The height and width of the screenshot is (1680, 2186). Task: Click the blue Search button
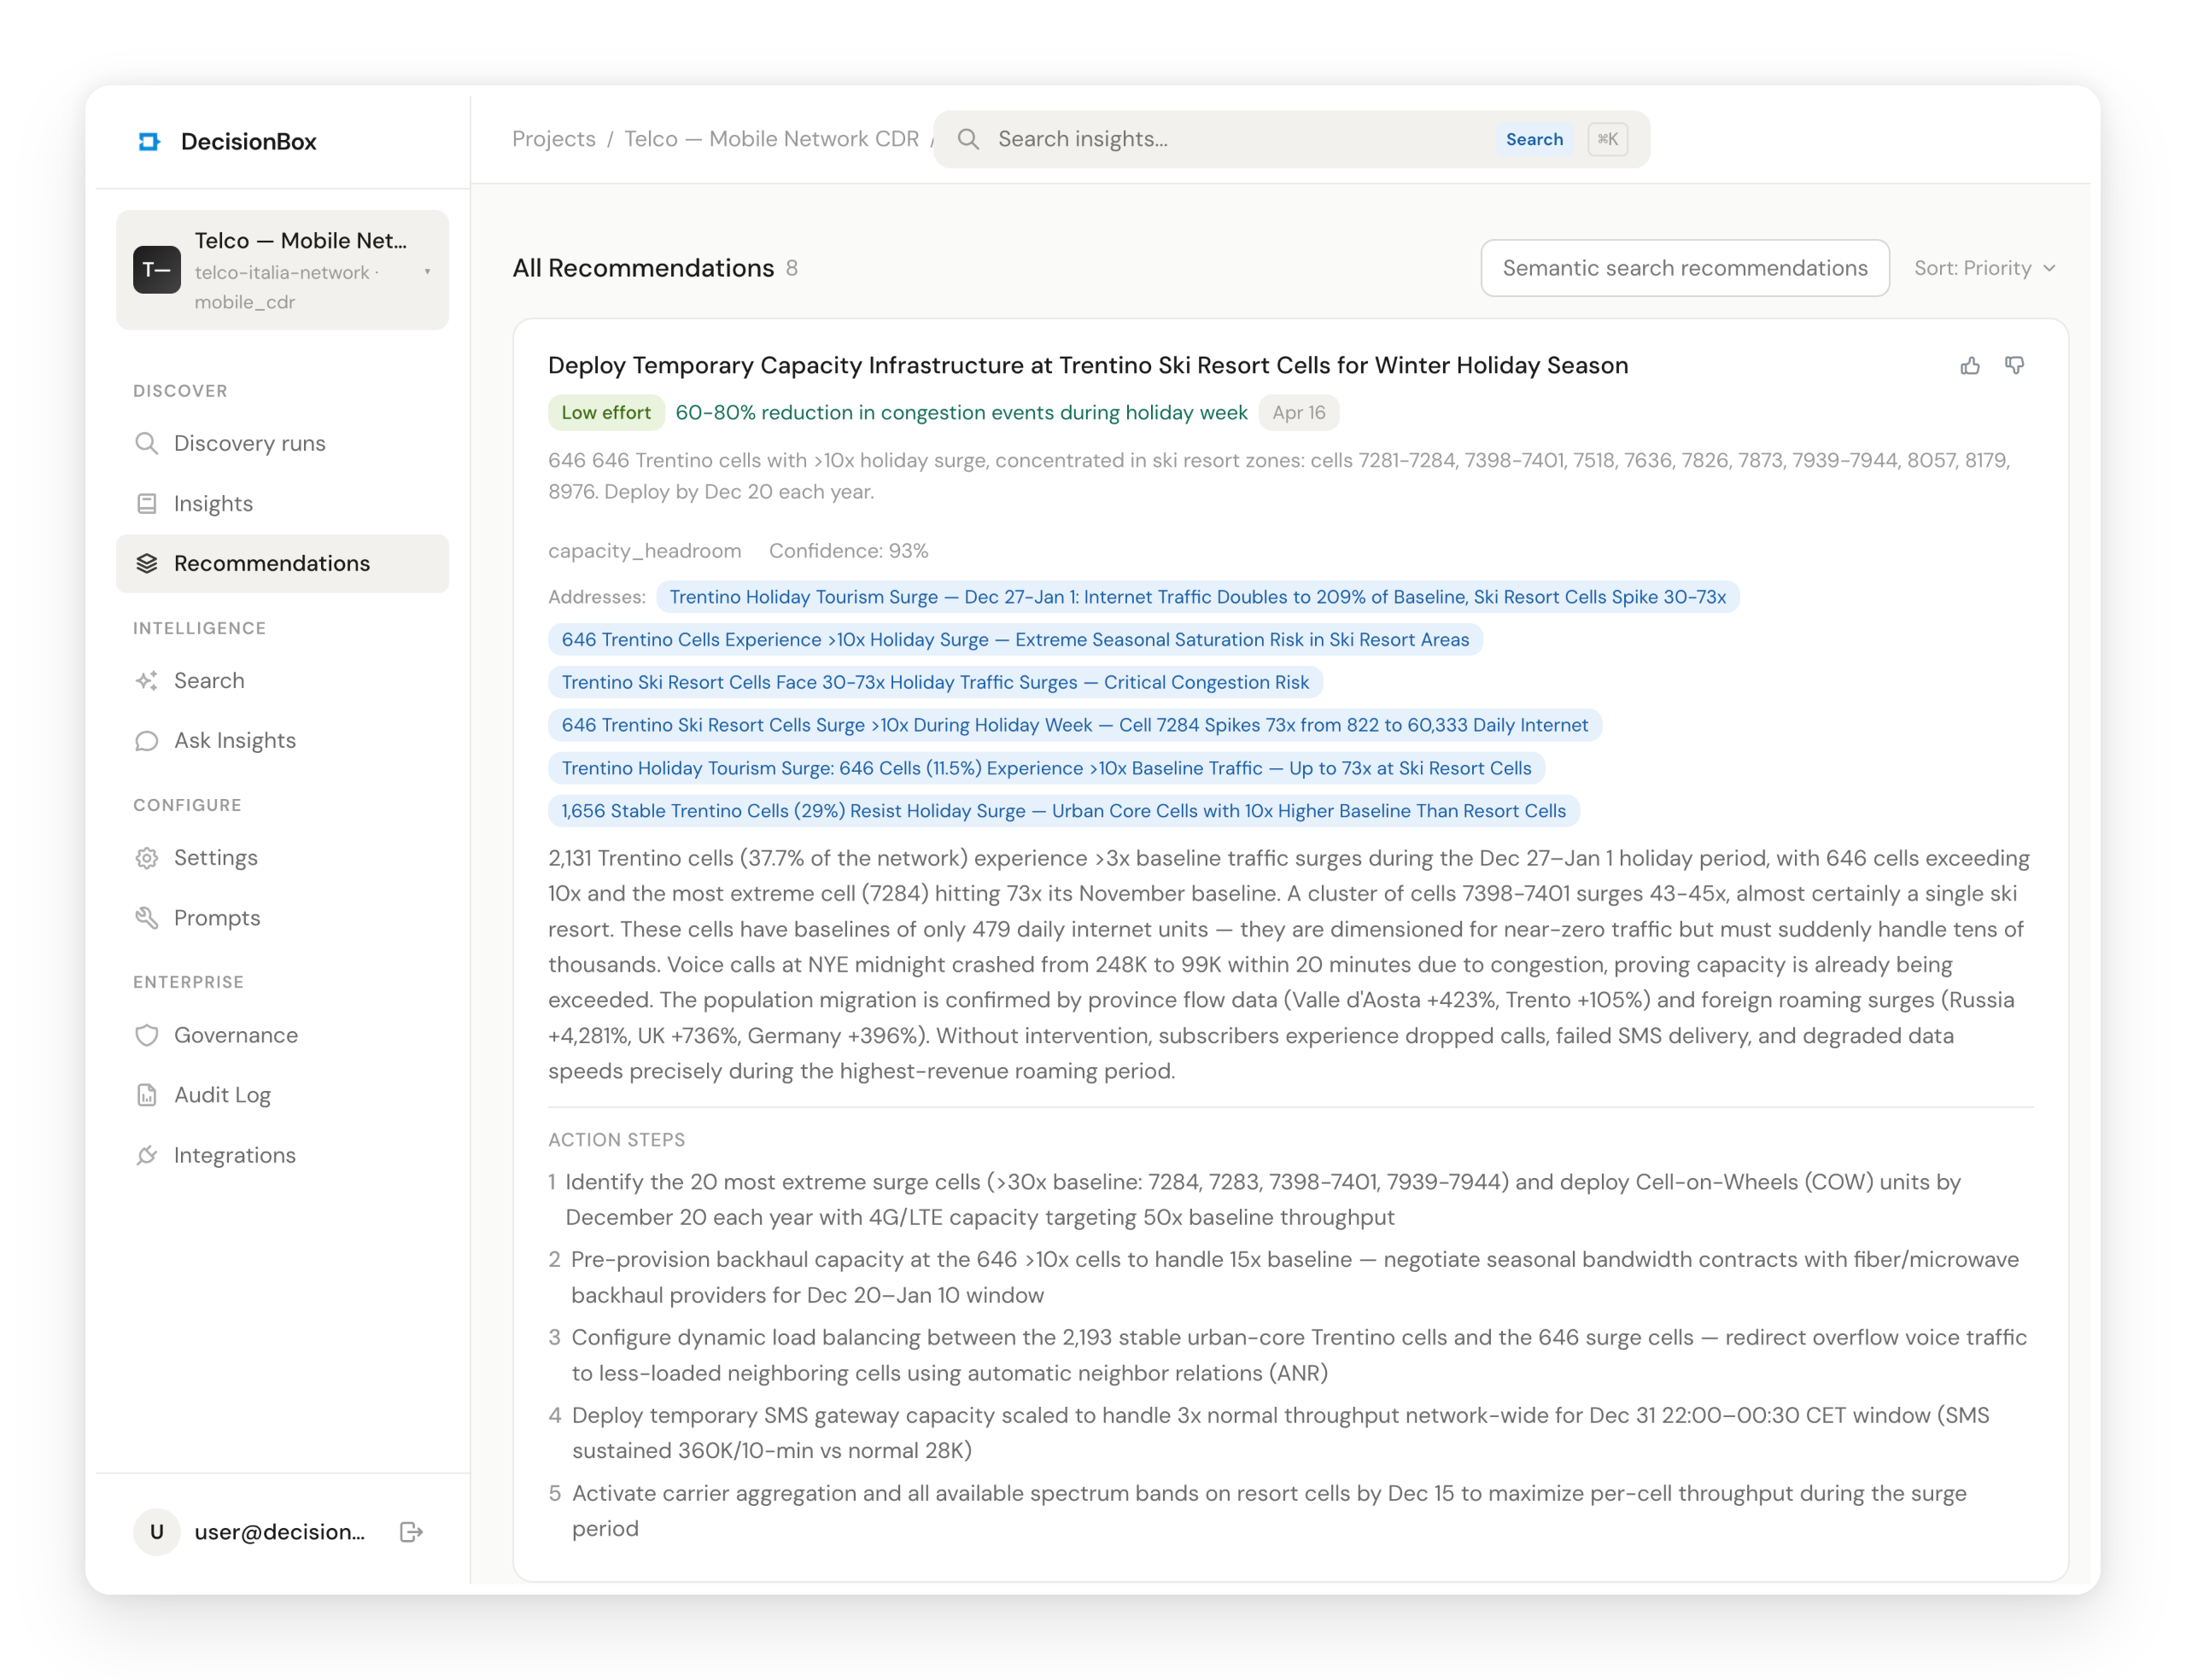[x=1533, y=139]
